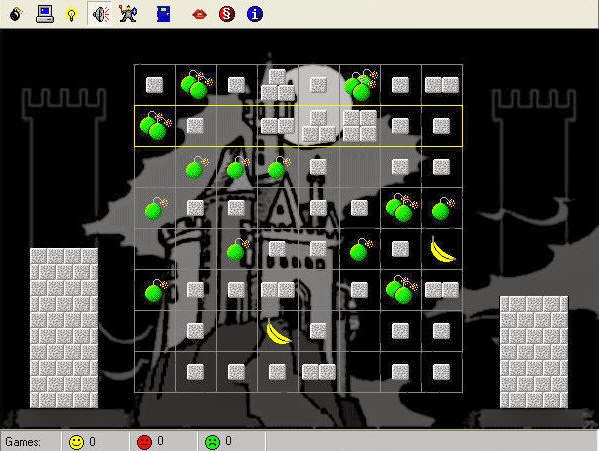Click the "Games:" label in the status bar
The image size is (599, 451).
pos(23,442)
